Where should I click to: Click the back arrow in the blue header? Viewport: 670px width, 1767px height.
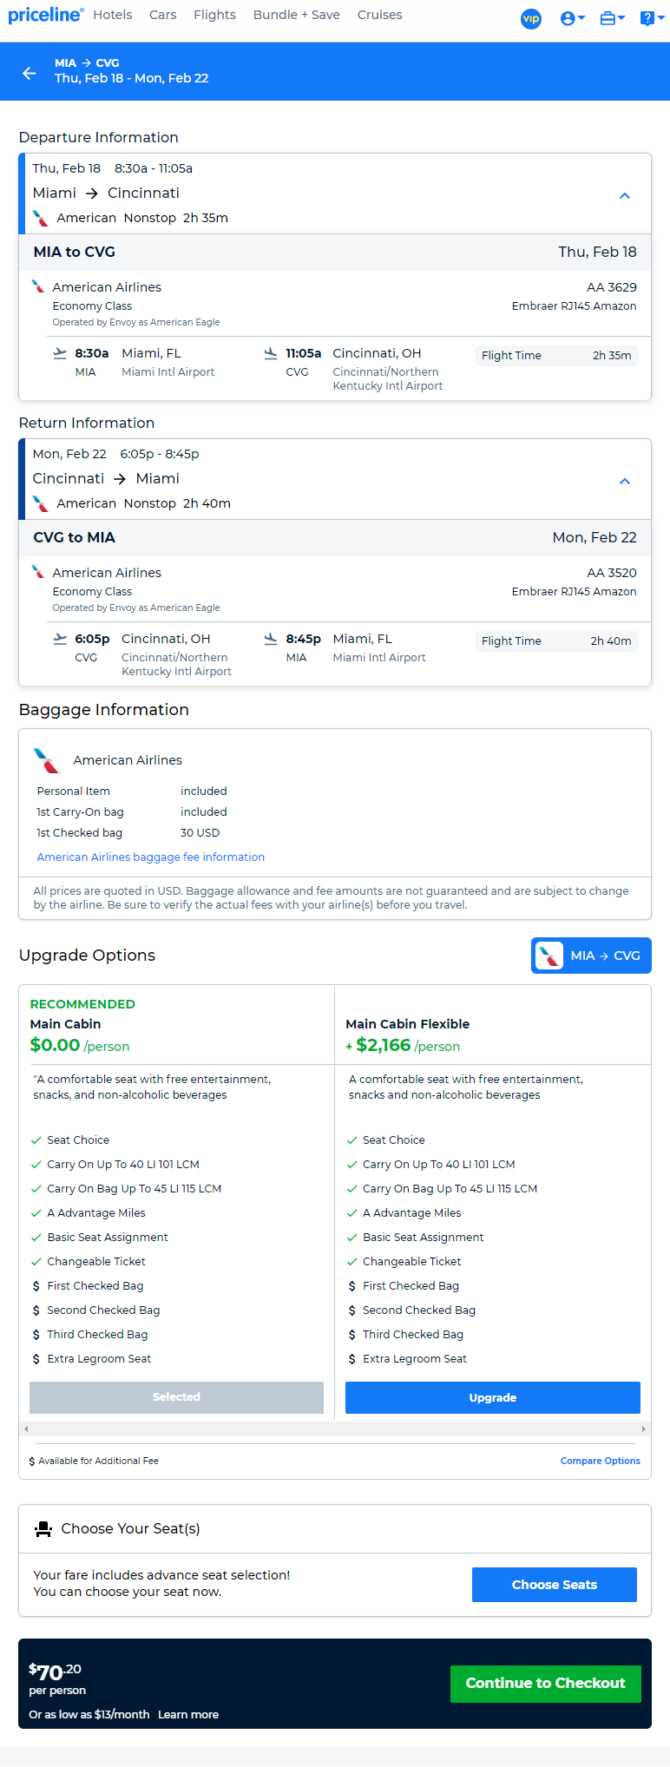pyautogui.click(x=29, y=73)
